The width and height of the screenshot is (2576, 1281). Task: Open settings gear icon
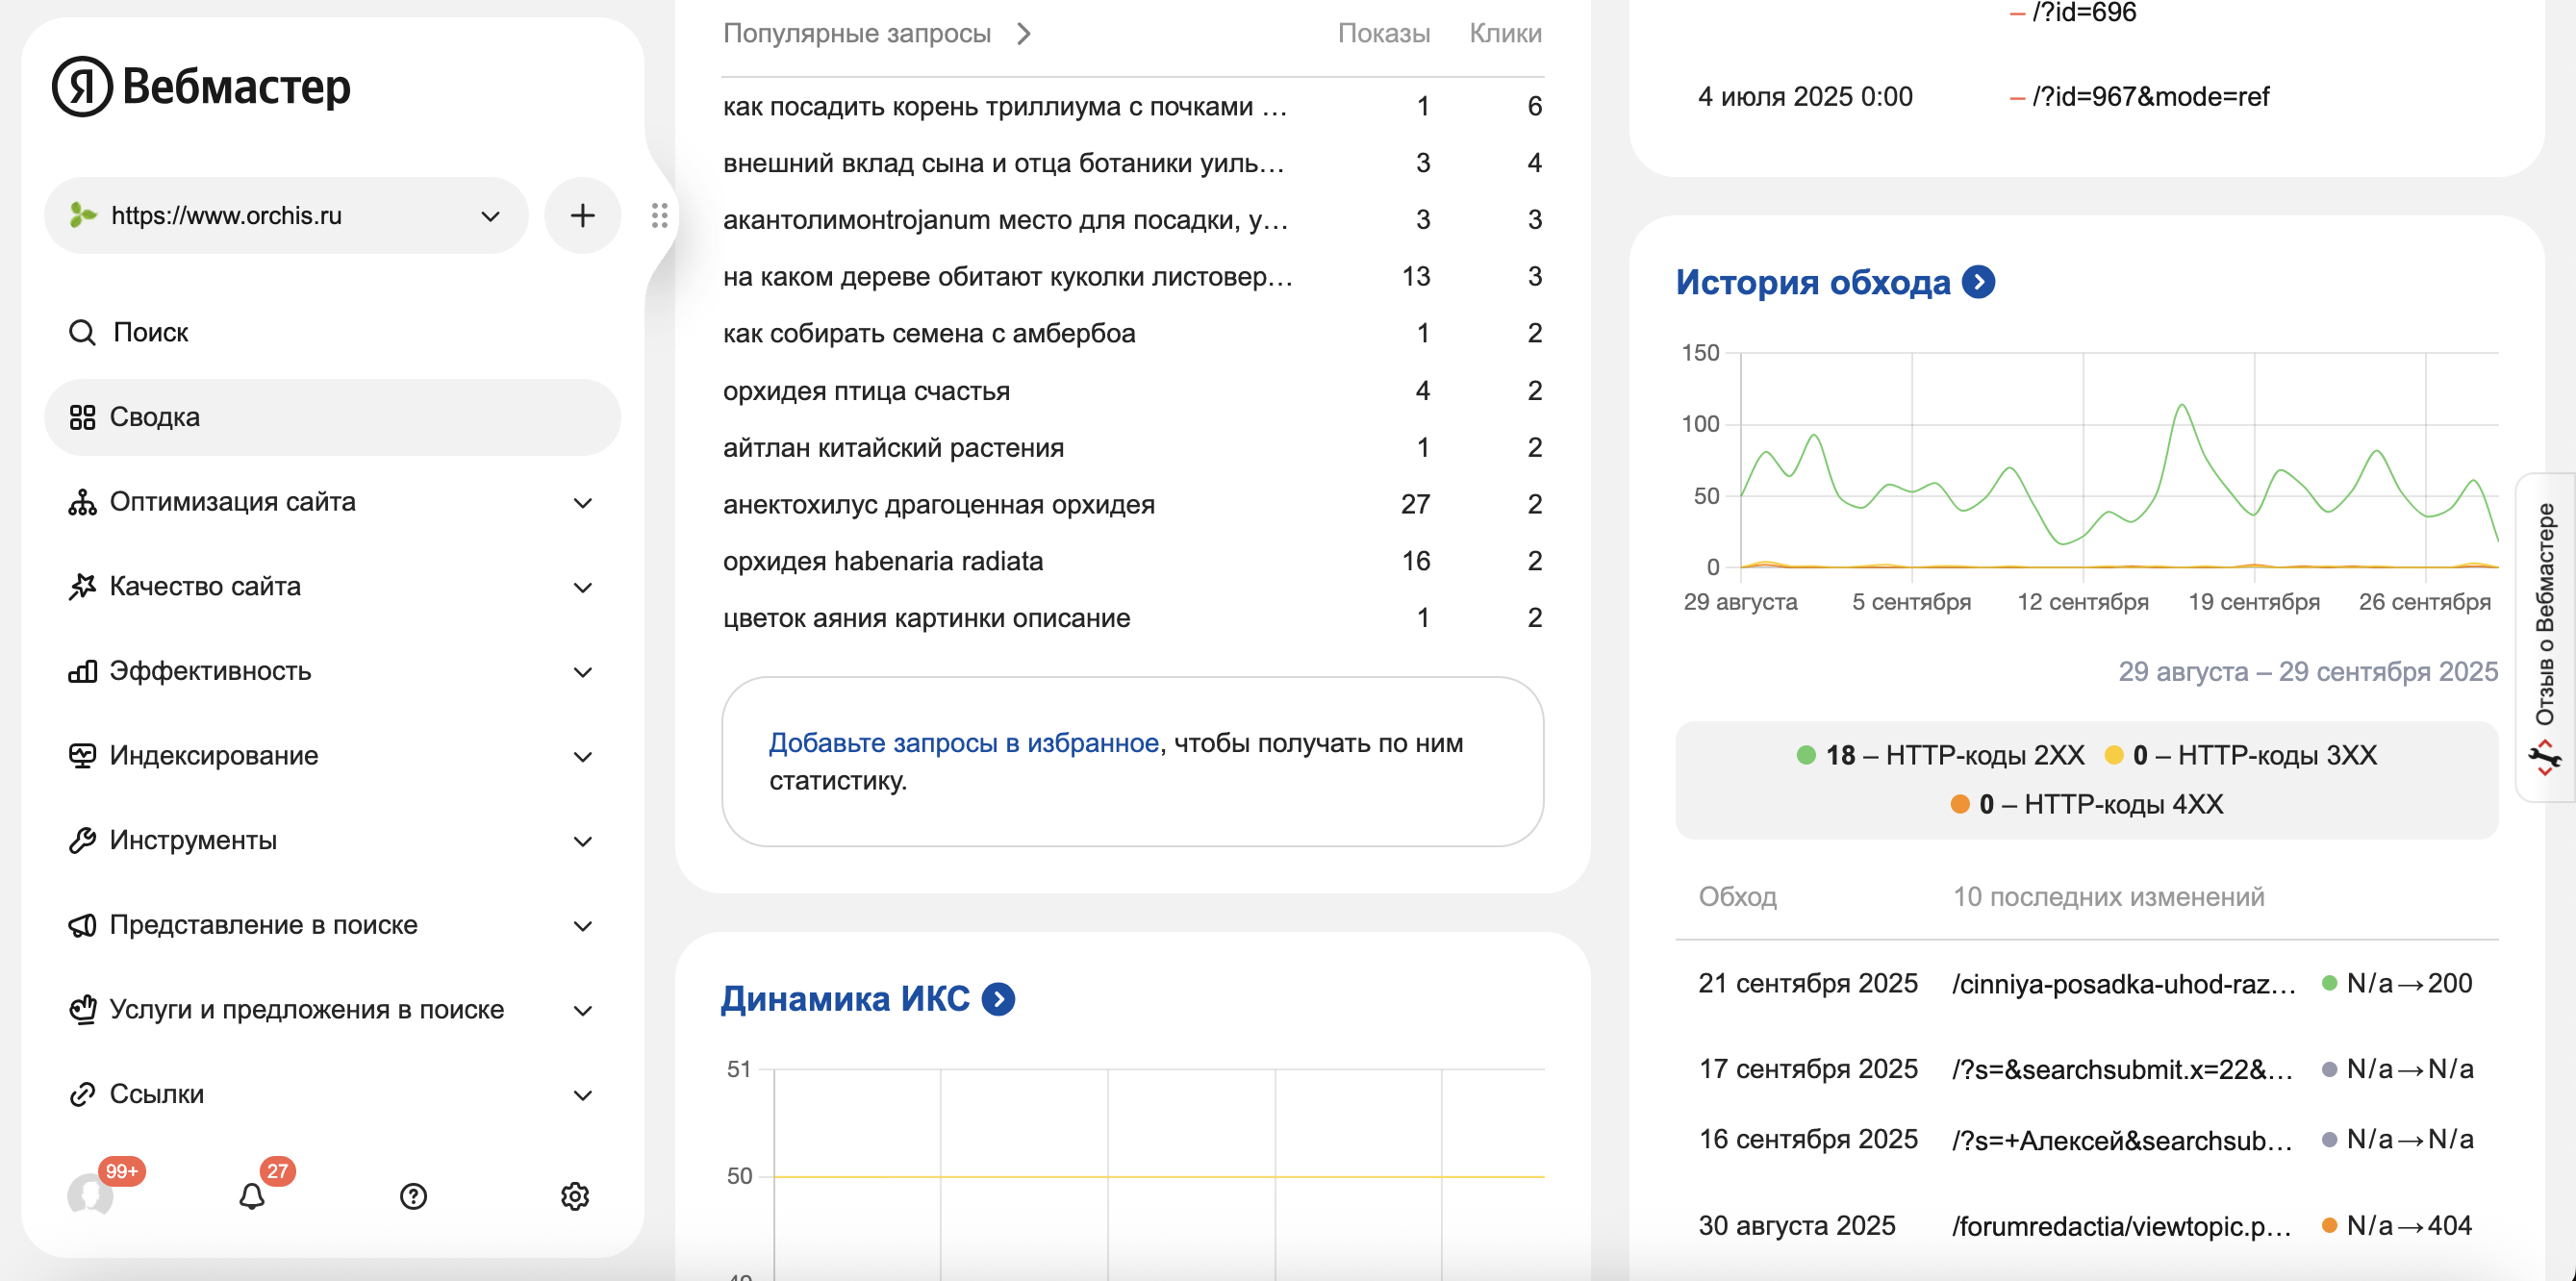[x=574, y=1196]
